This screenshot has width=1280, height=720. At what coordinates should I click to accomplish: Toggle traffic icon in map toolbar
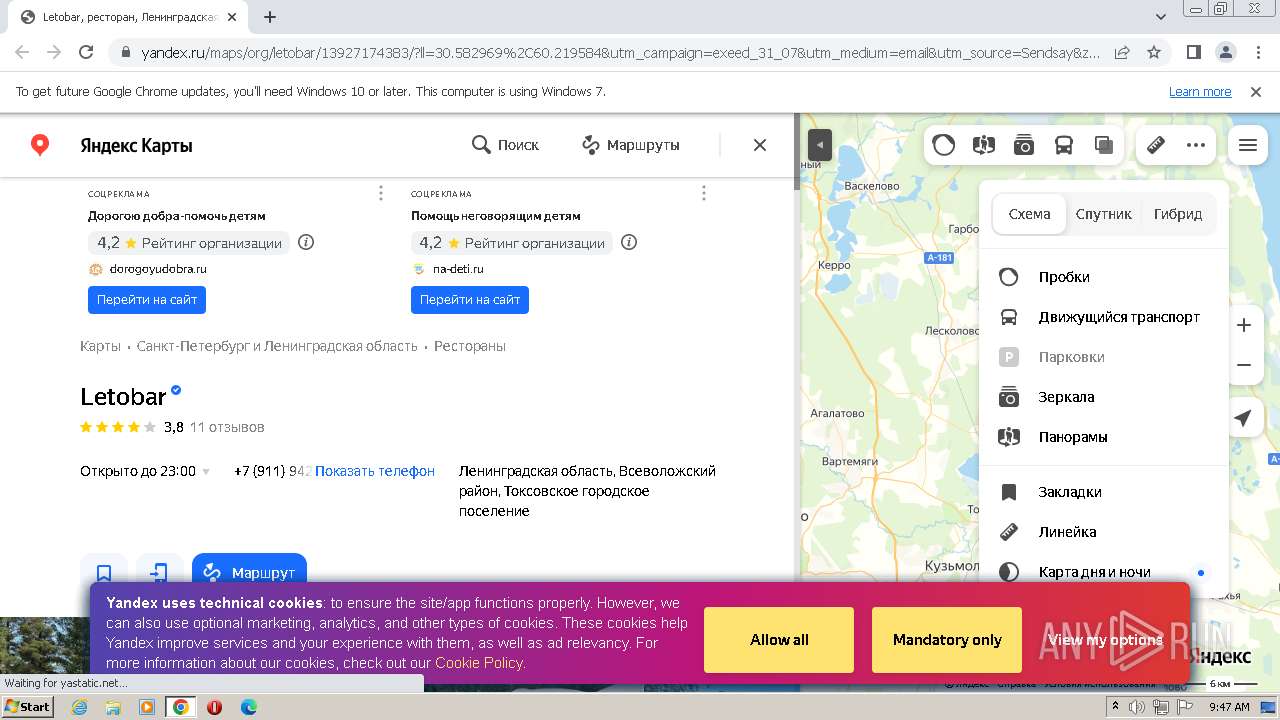click(944, 145)
